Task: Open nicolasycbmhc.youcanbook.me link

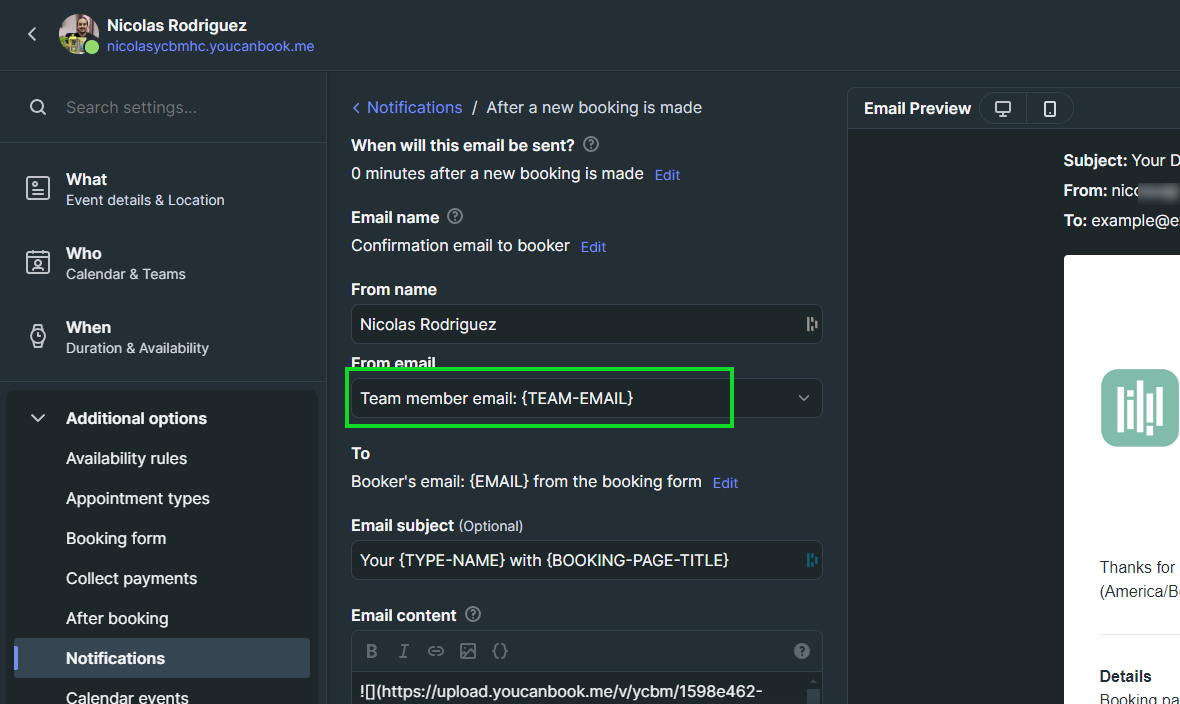Action: click(211, 46)
